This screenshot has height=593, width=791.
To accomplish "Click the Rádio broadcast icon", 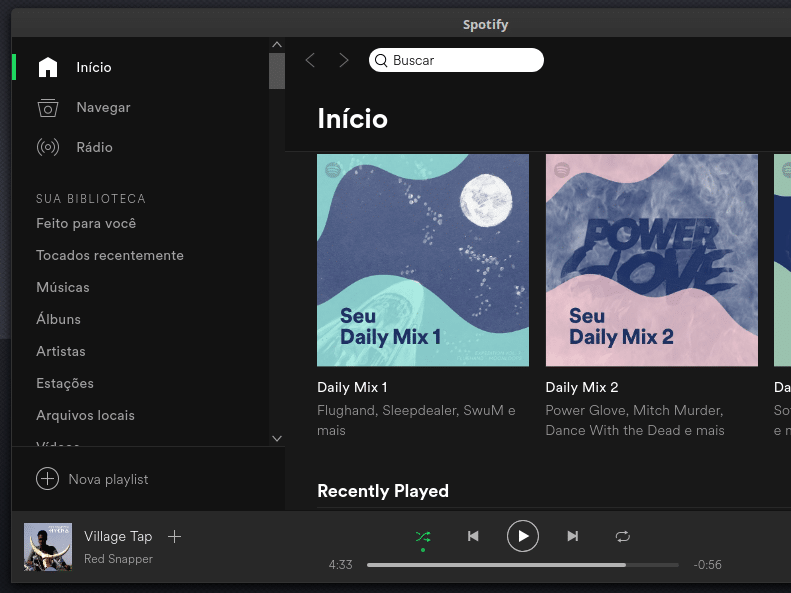I will (48, 147).
